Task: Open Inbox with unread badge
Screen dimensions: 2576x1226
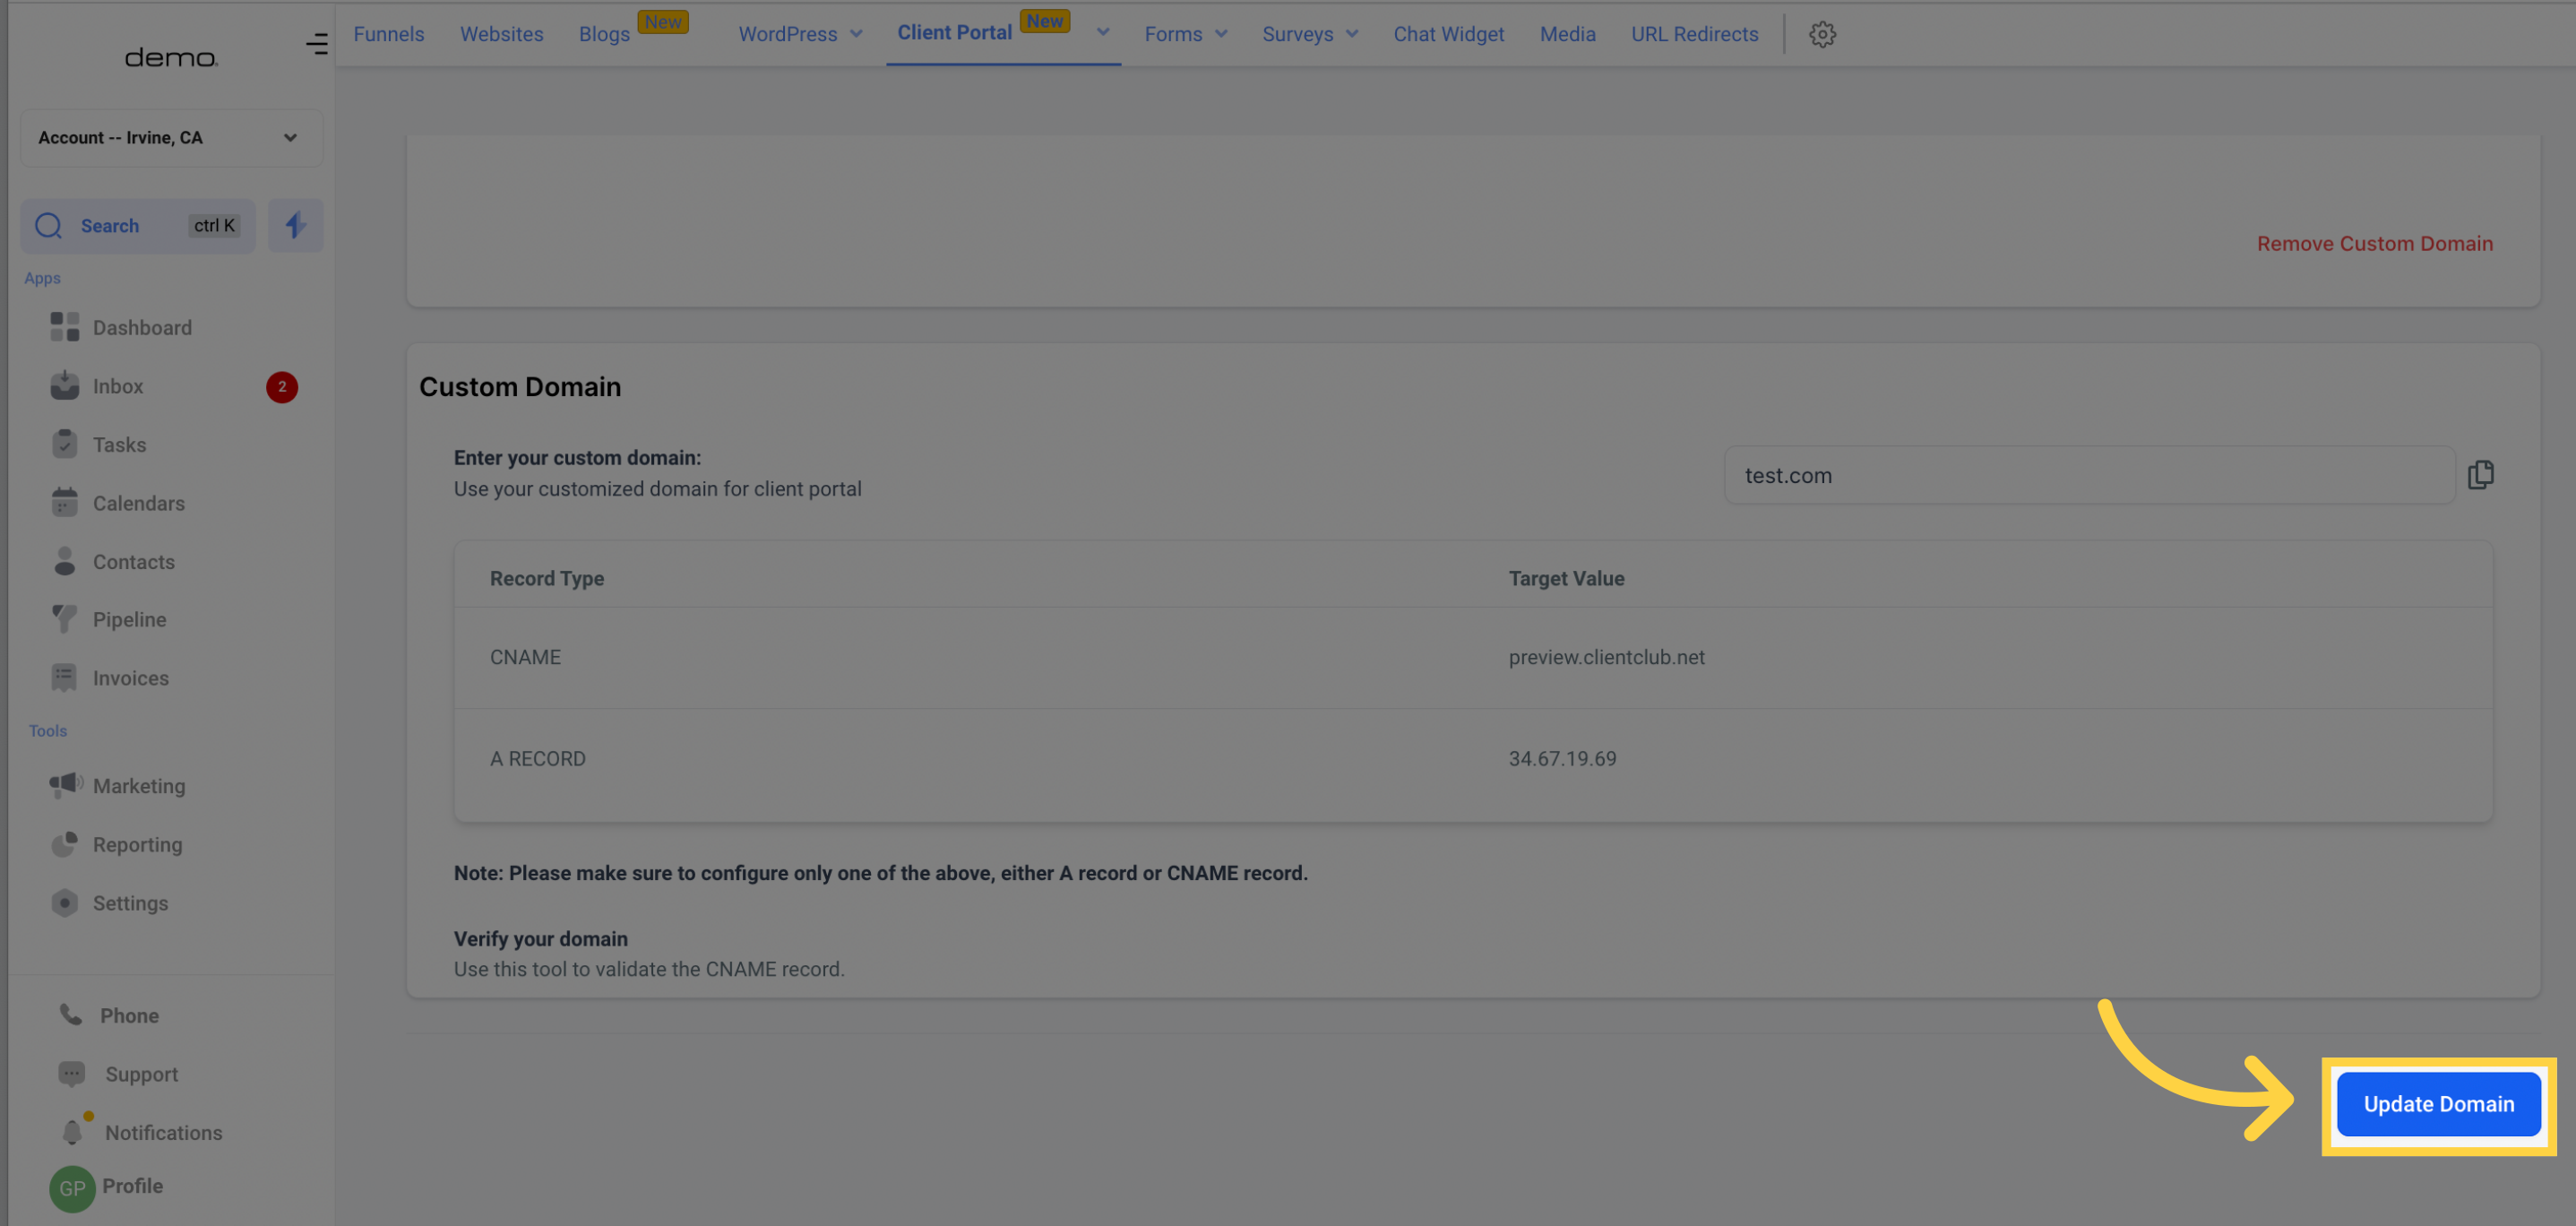Action: click(x=118, y=386)
